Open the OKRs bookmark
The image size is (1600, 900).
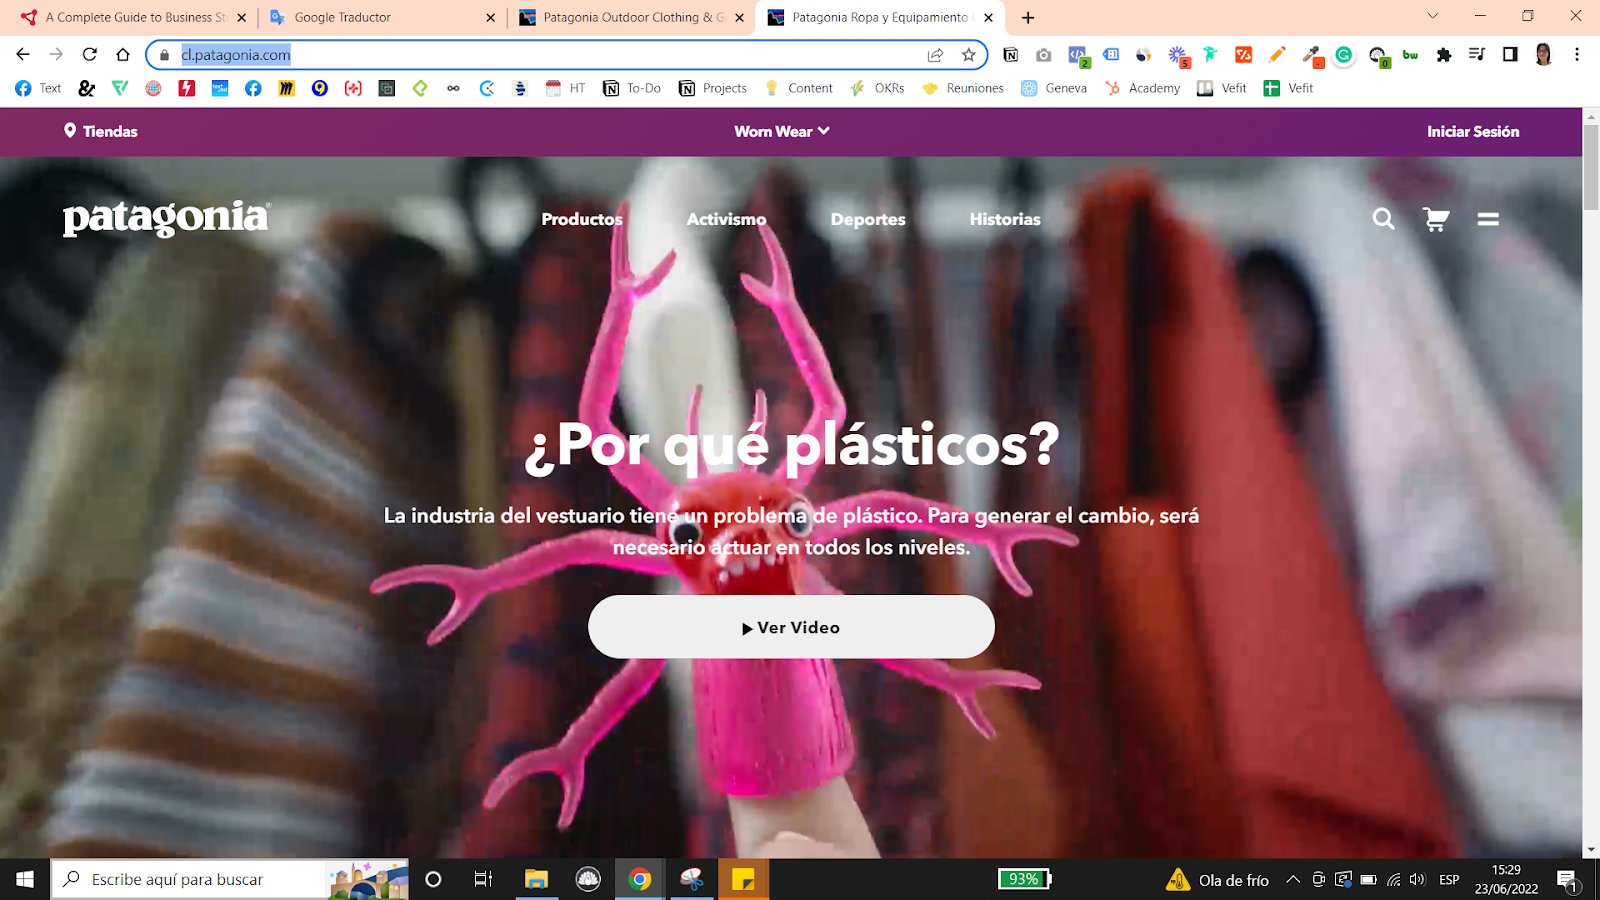877,88
